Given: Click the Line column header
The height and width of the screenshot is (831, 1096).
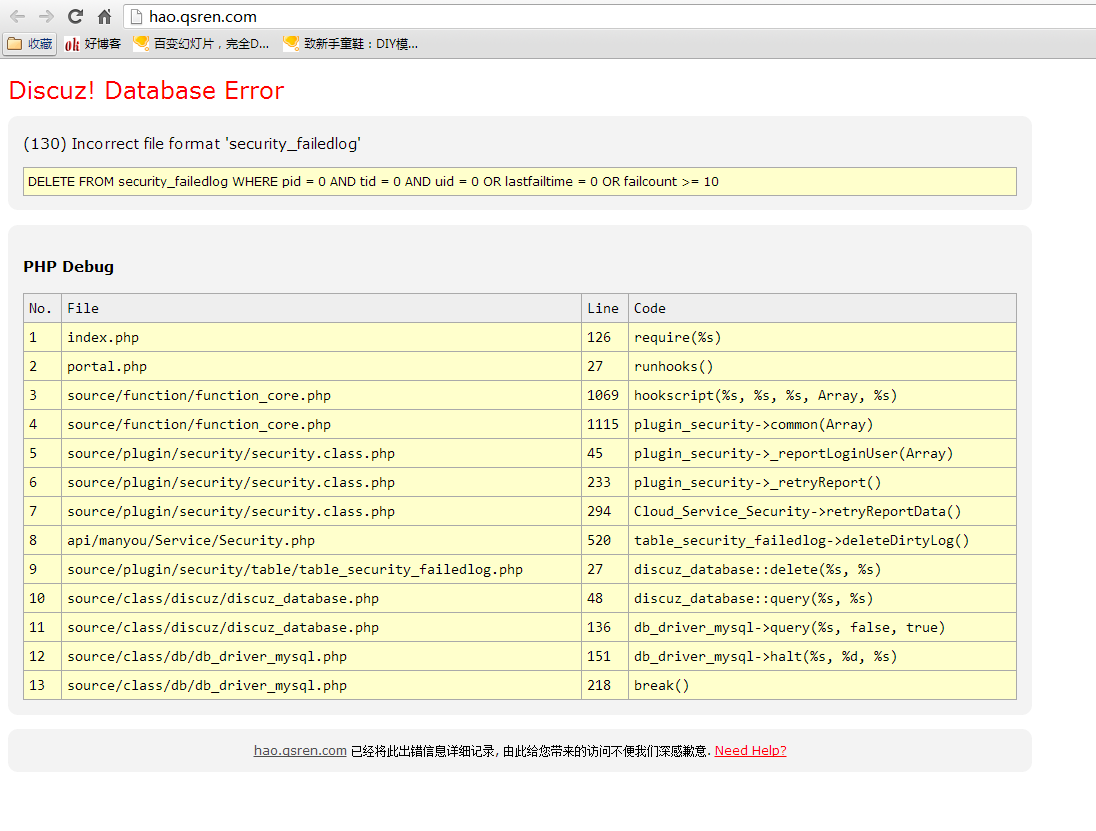Looking at the screenshot, I should [x=605, y=308].
